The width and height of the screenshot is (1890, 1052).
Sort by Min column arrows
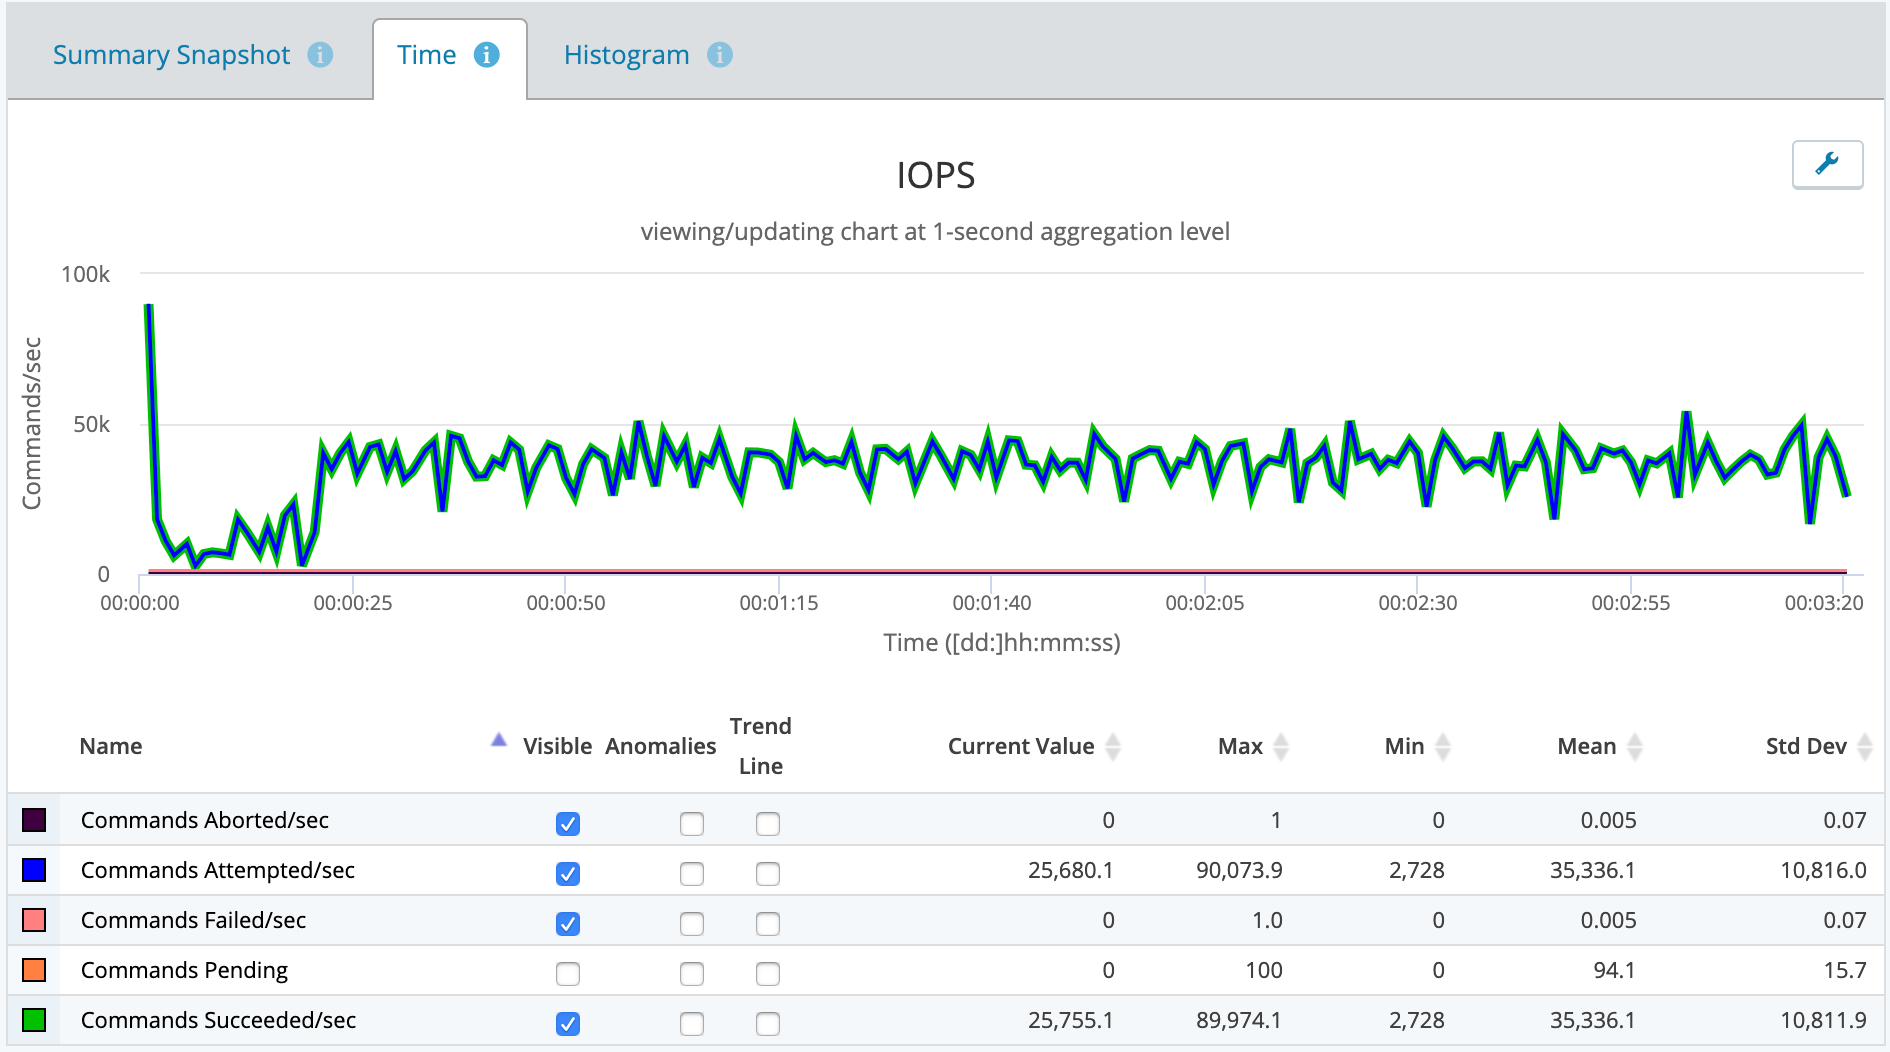(1442, 746)
